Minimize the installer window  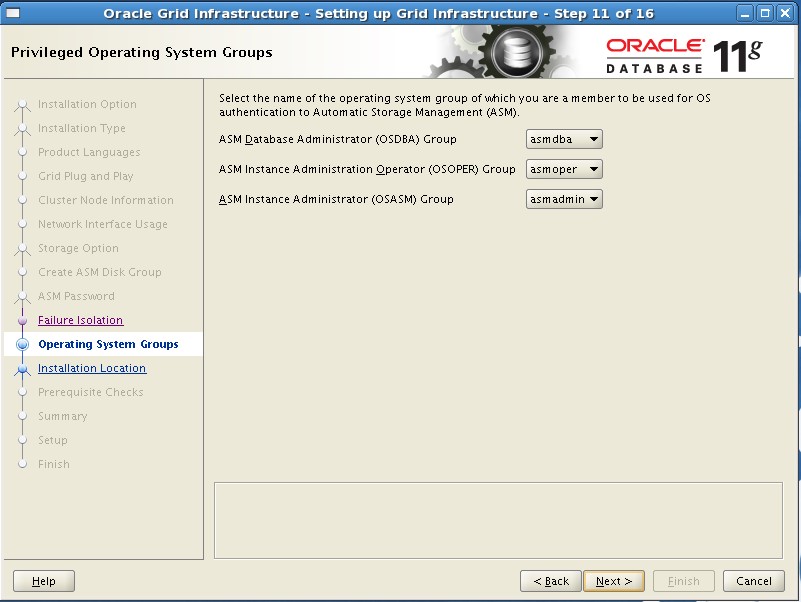[745, 13]
